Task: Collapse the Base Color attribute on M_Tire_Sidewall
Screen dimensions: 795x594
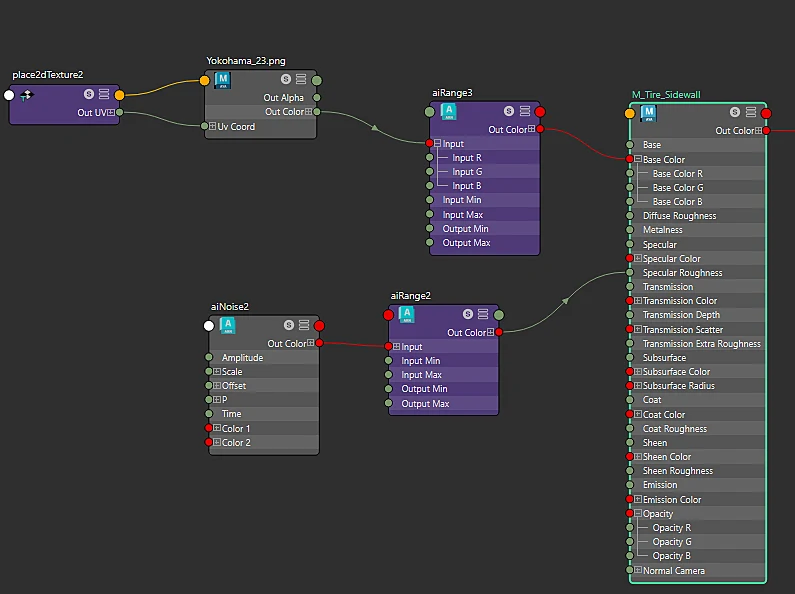Action: (x=638, y=159)
